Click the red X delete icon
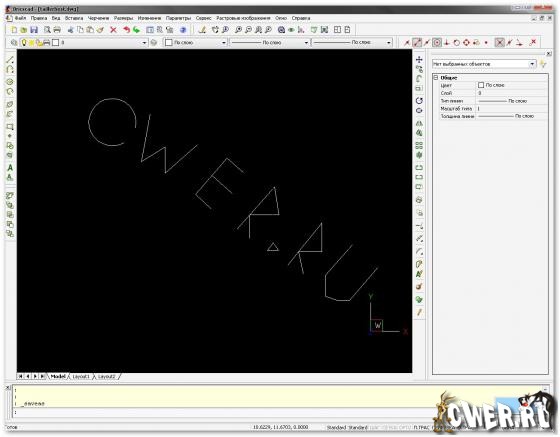 click(113, 30)
